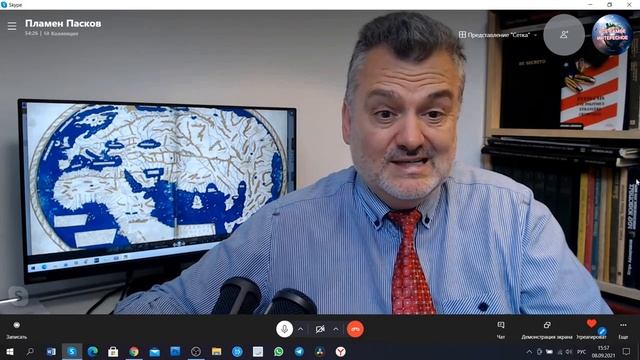Open the reactions heart button

click(x=591, y=330)
